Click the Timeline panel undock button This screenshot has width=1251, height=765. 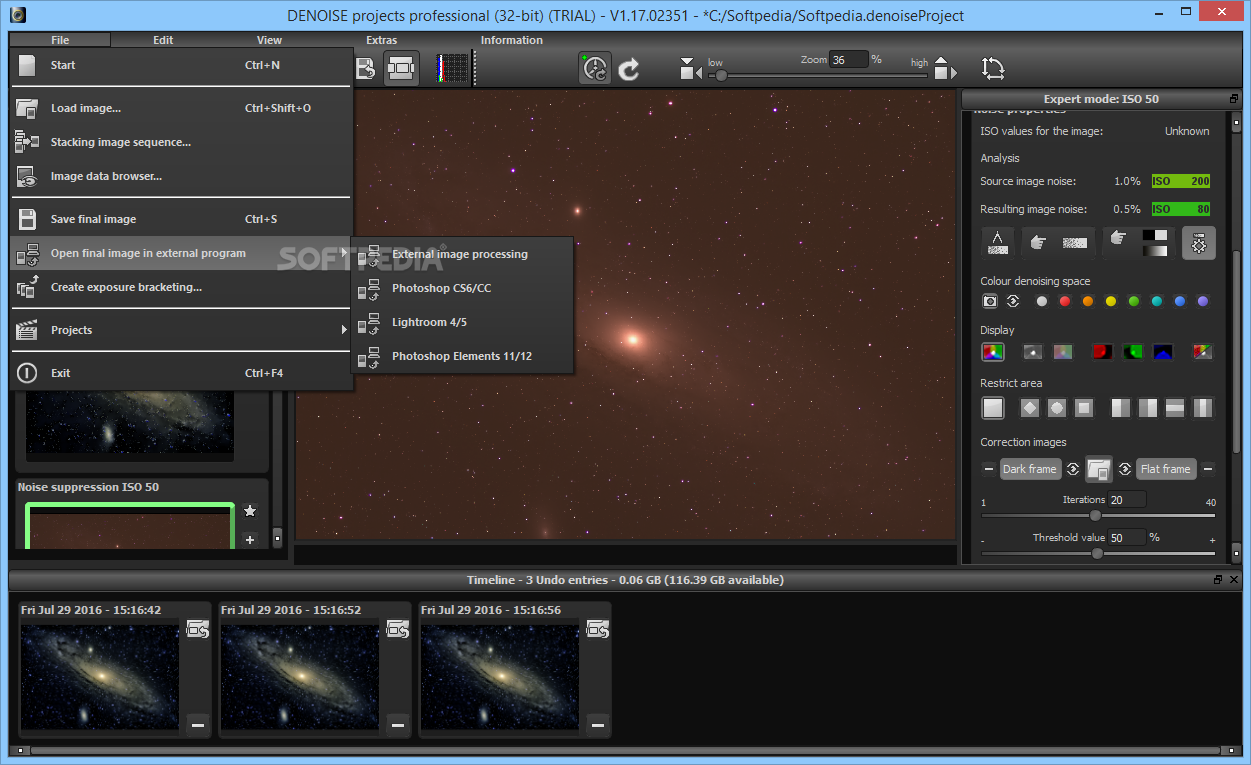click(1218, 580)
